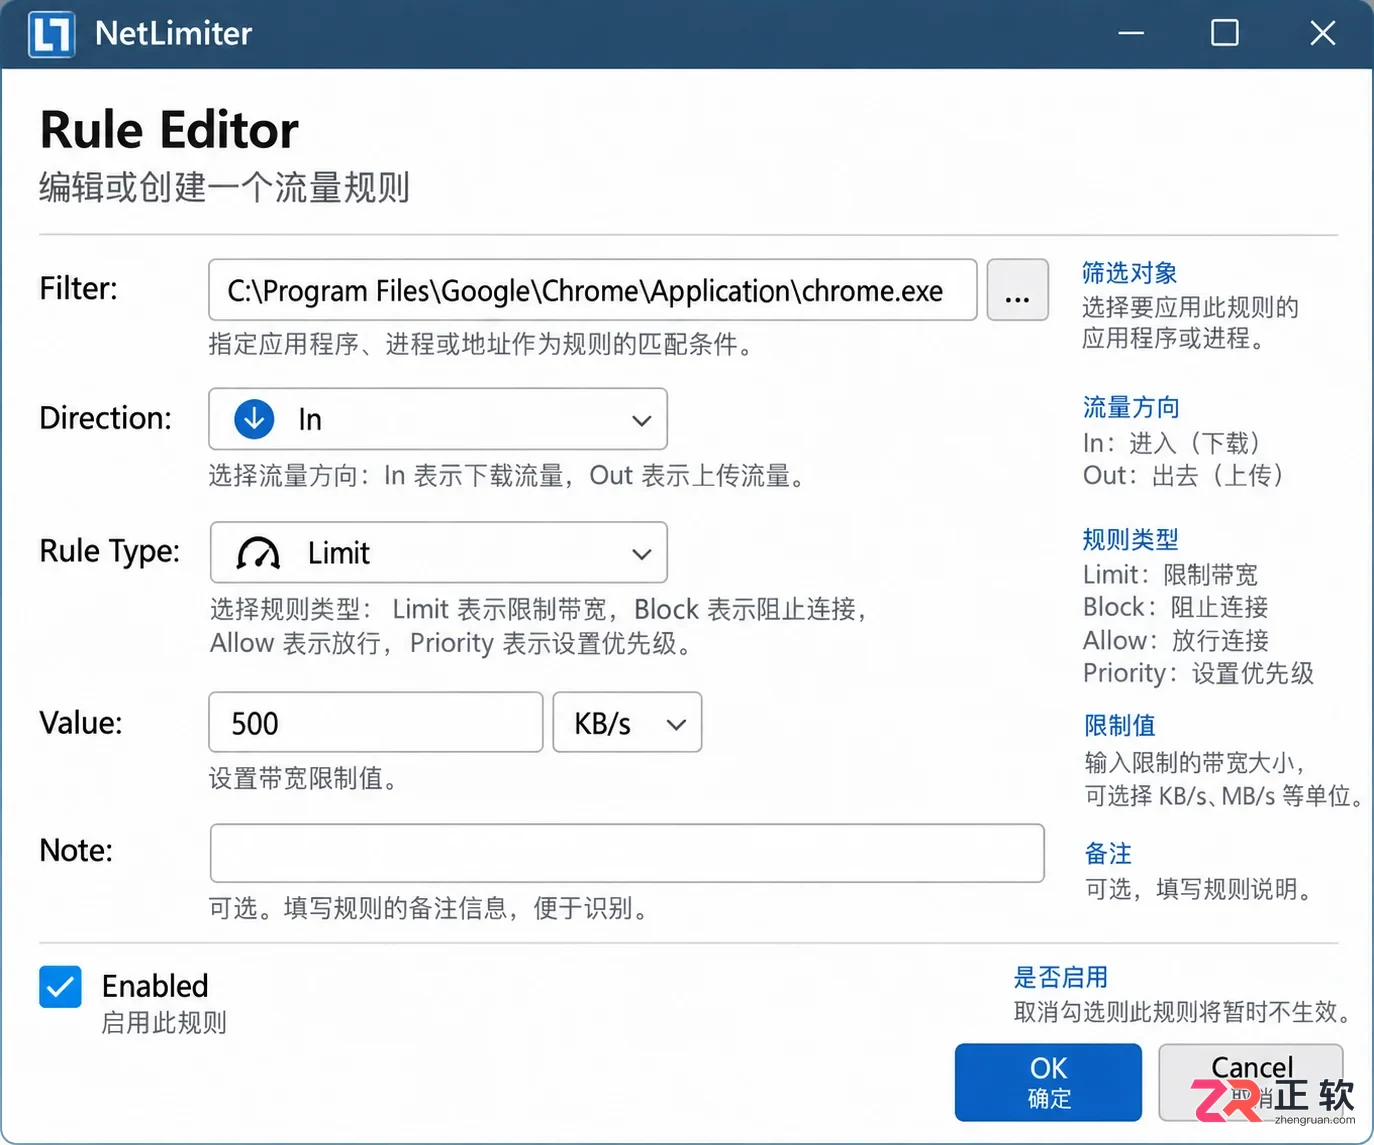1374x1145 pixels.
Task: Click the 规则类型 help heading
Action: tap(1131, 540)
